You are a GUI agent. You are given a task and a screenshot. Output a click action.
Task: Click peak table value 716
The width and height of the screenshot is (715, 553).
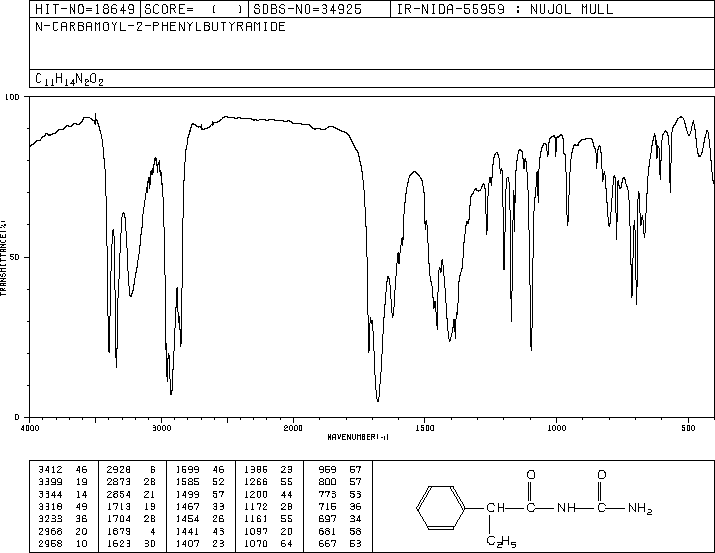(327, 506)
